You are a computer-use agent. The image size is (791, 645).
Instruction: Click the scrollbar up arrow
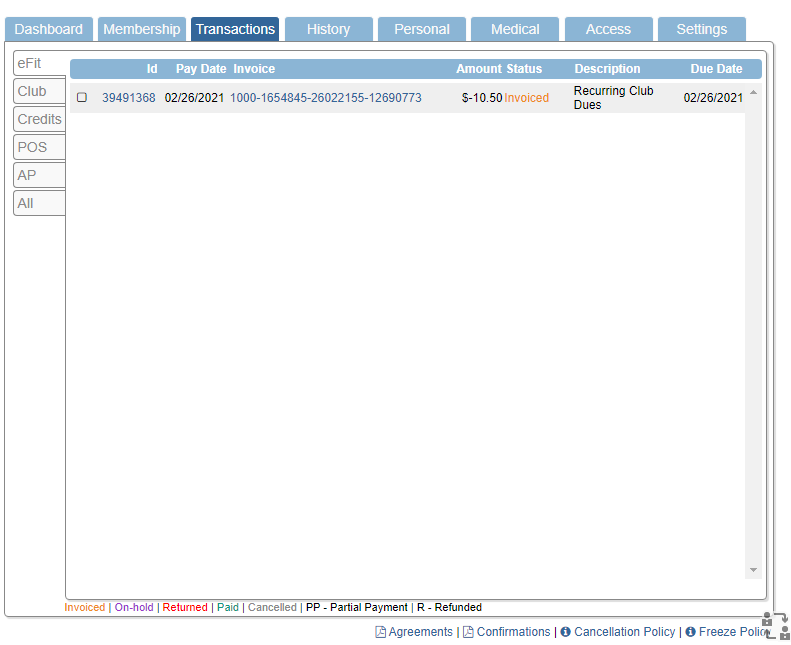coord(753,92)
